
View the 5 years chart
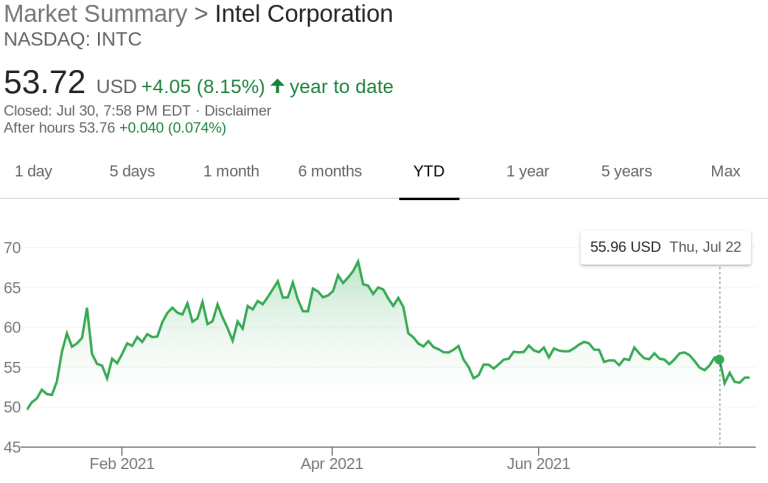pyautogui.click(x=626, y=171)
